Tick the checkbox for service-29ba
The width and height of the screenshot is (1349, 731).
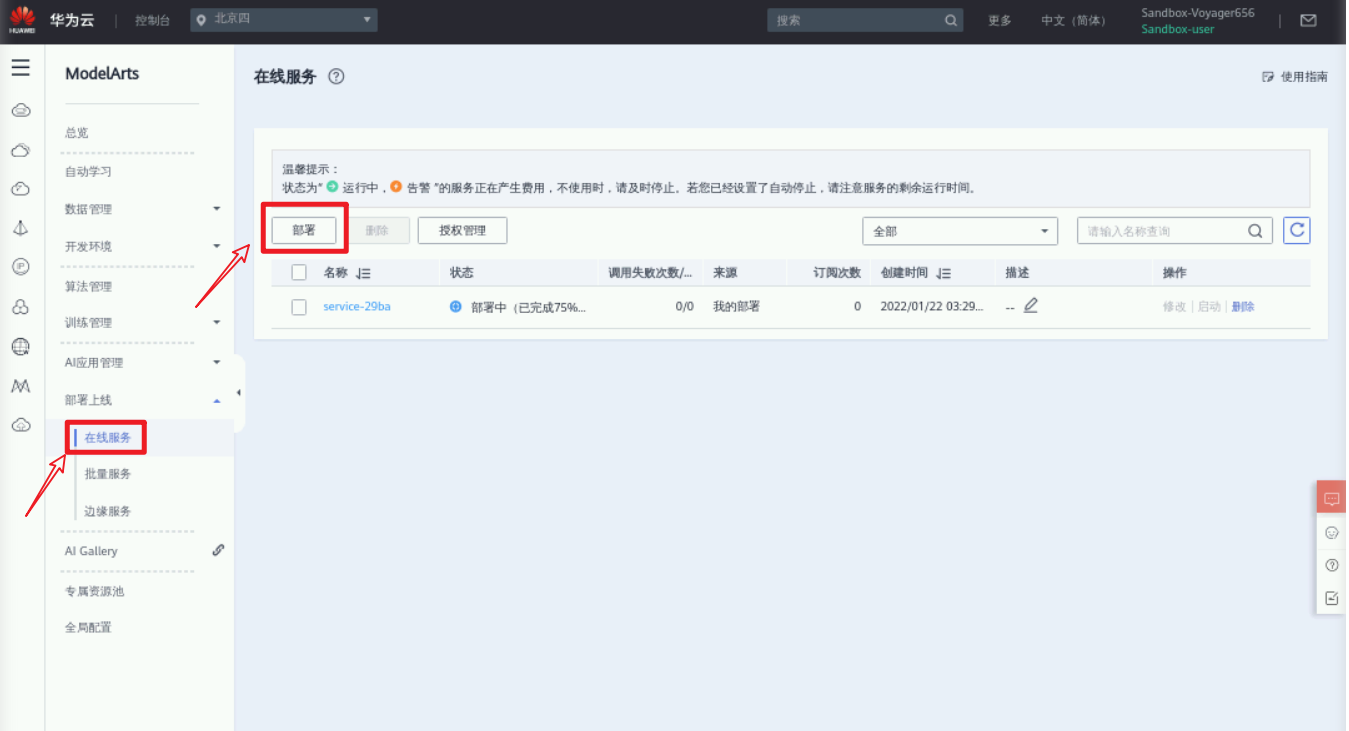point(299,307)
